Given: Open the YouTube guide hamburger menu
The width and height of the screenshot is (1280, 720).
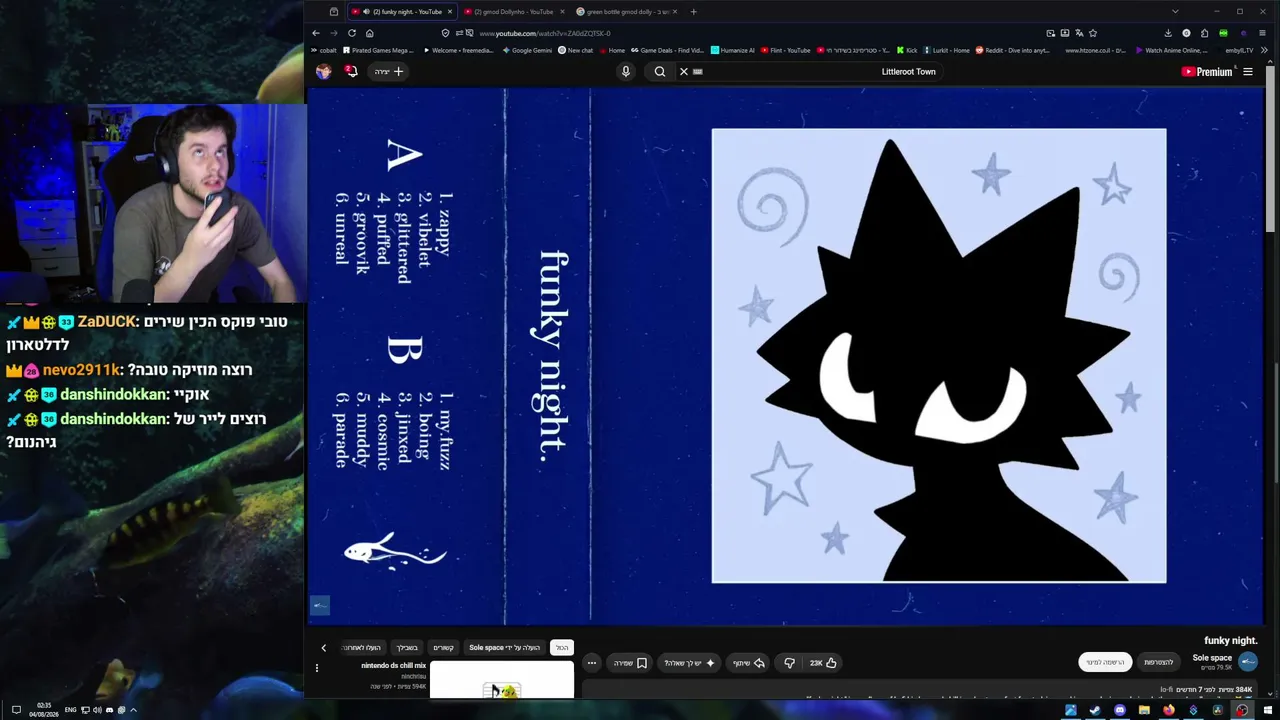Looking at the screenshot, I should (1248, 72).
